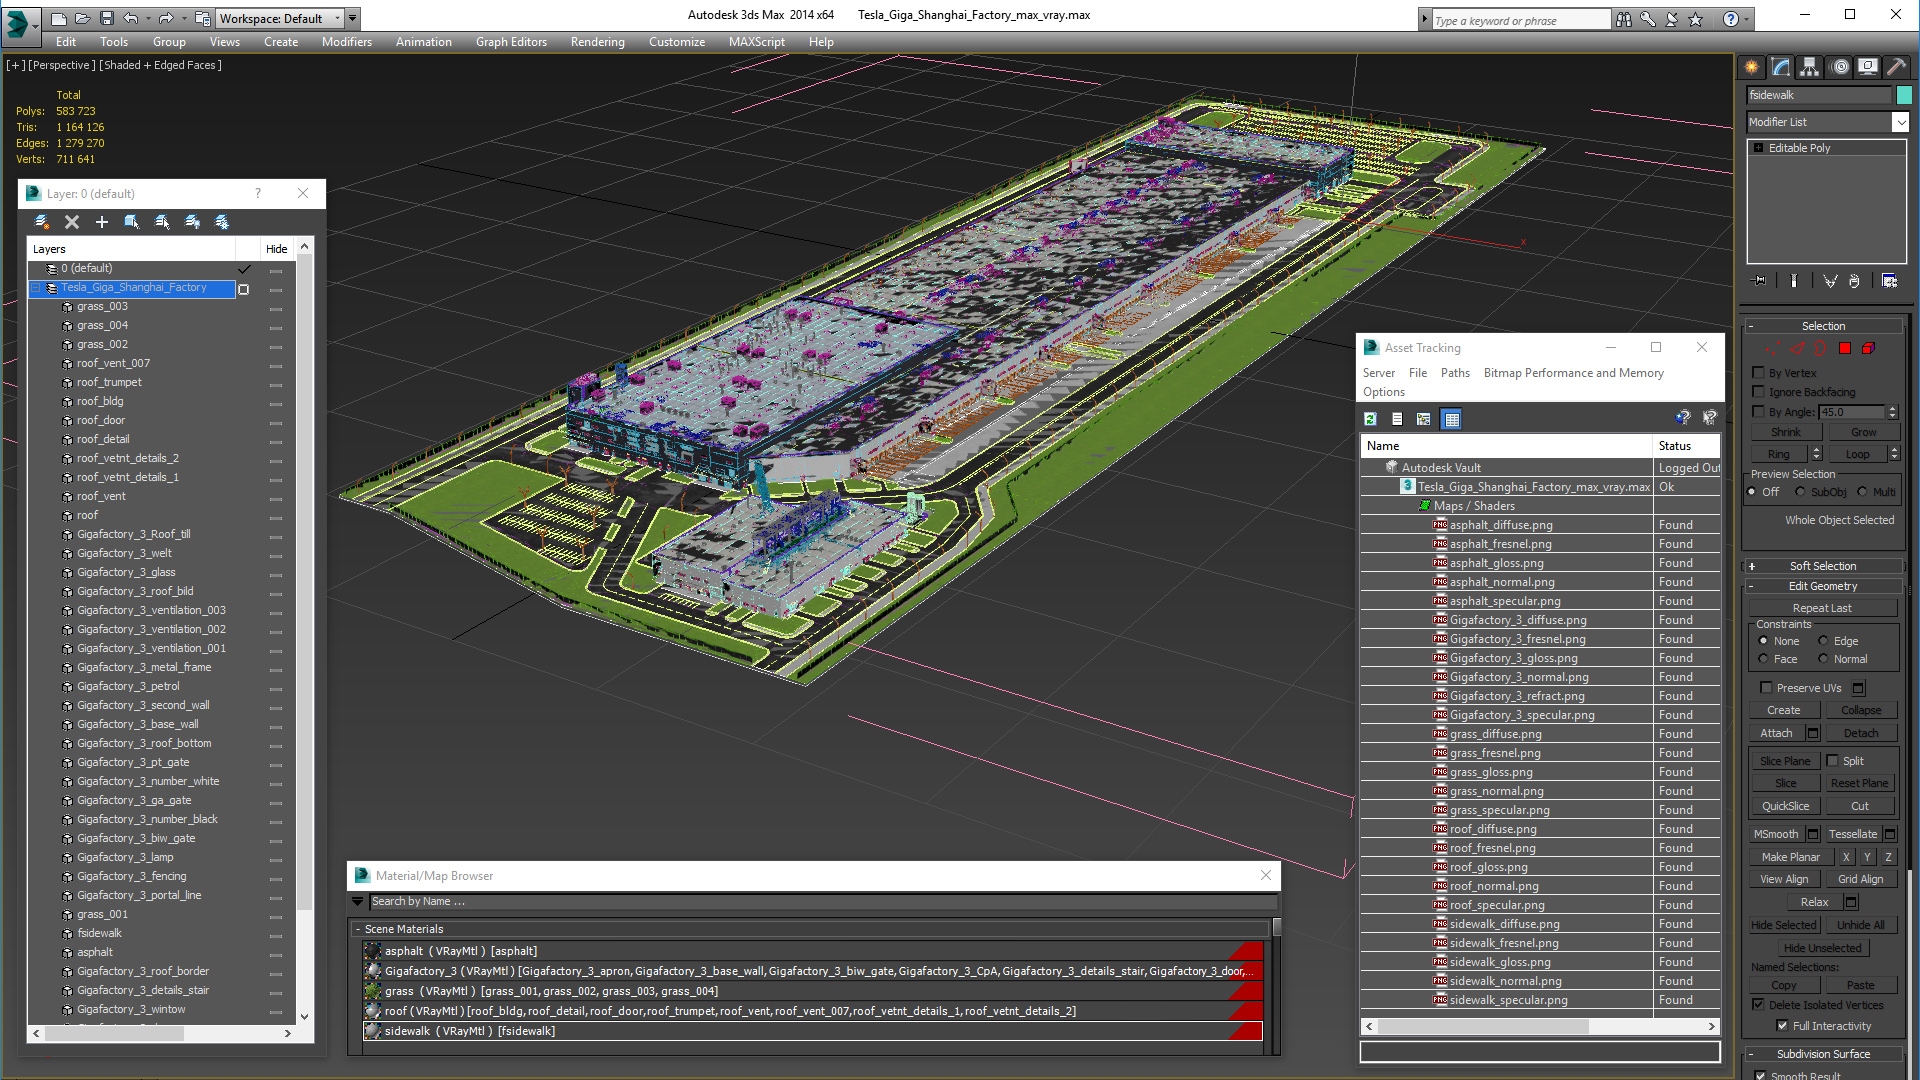Click the Undo arrow icon

click(x=131, y=18)
